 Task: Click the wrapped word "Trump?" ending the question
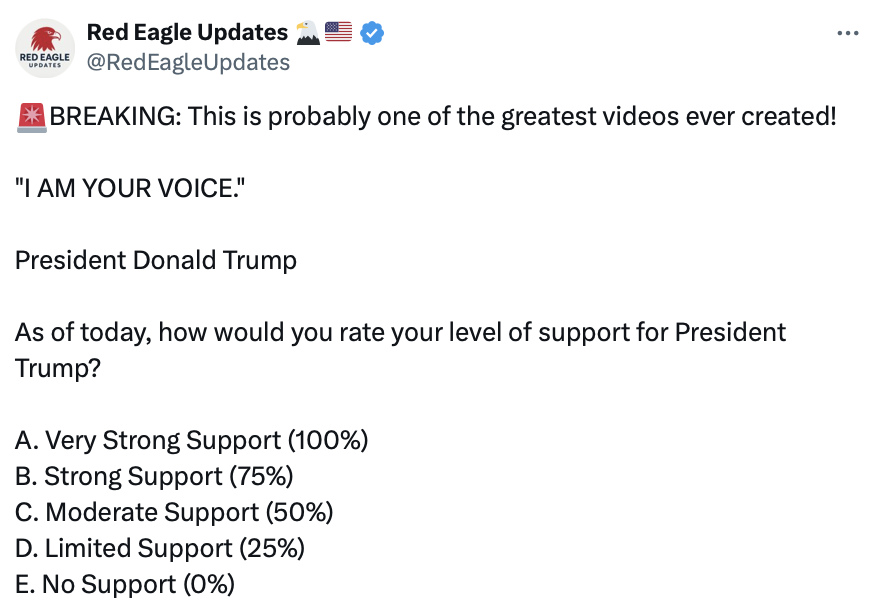(x=57, y=368)
